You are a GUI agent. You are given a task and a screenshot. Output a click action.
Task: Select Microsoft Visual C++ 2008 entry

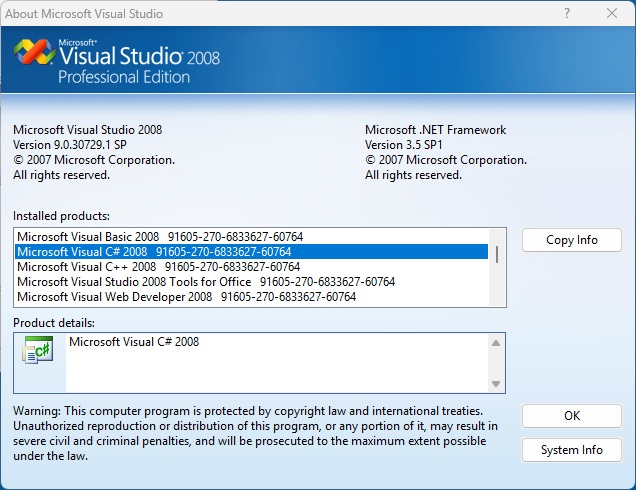(x=251, y=266)
